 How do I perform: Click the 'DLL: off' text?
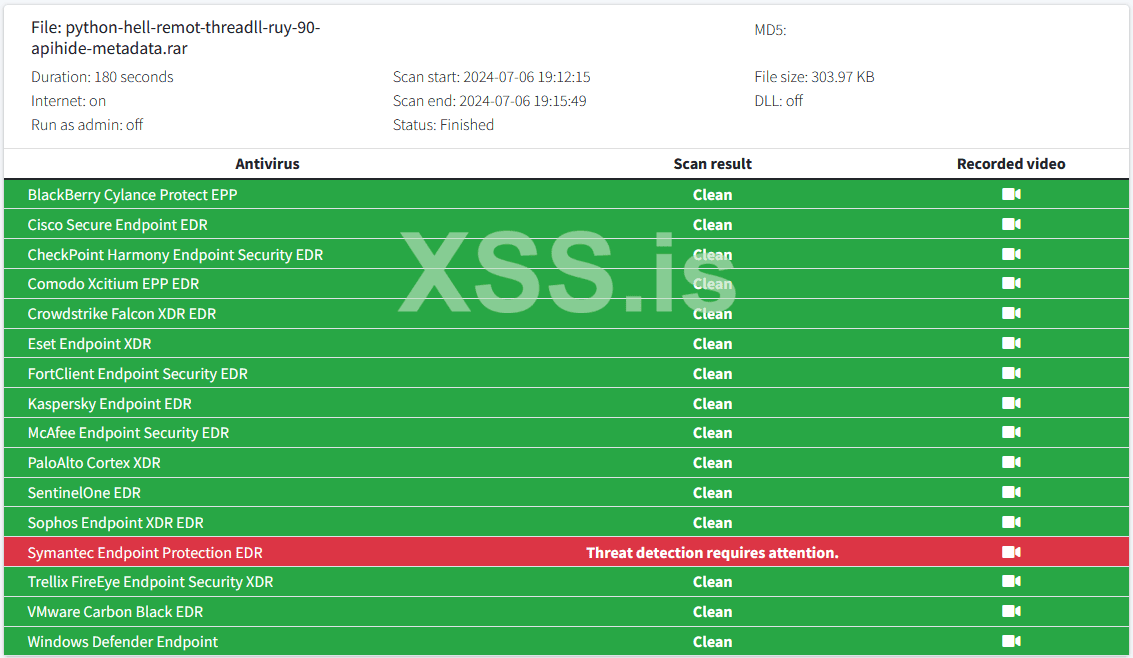pyautogui.click(x=778, y=100)
